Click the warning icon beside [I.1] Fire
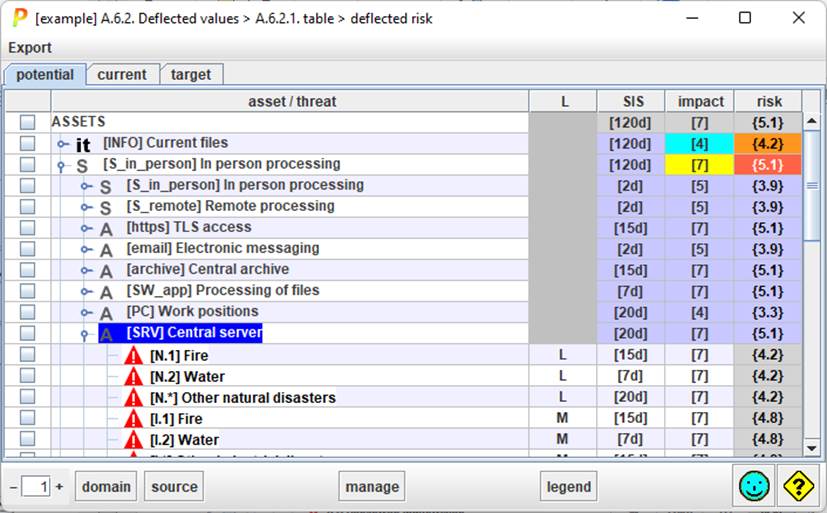Screen dimensions: 827x513 coord(133,419)
